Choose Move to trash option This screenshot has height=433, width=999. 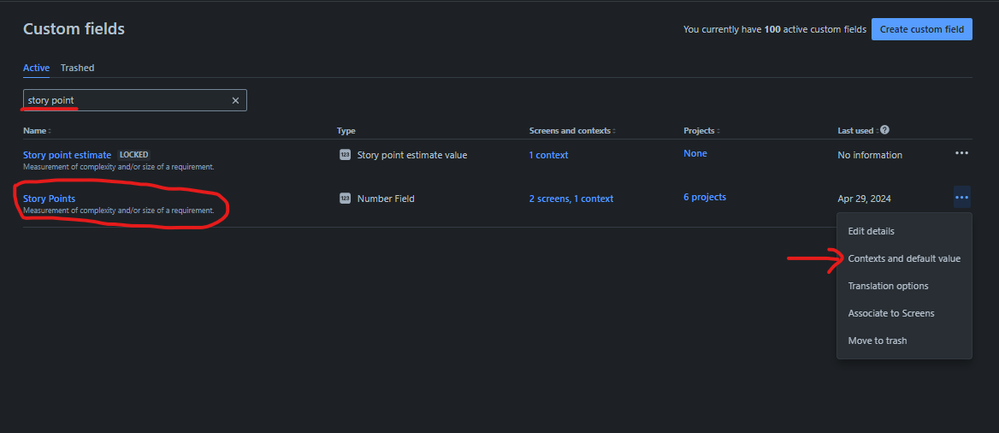coord(904,341)
